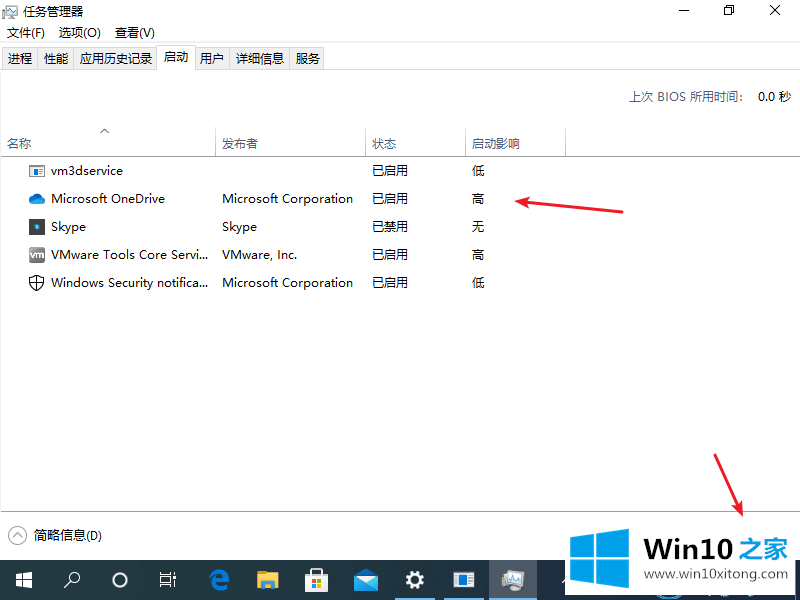Image resolution: width=800 pixels, height=600 pixels.
Task: Click the 上次 BIOS 所用时间 label
Action: pos(686,96)
